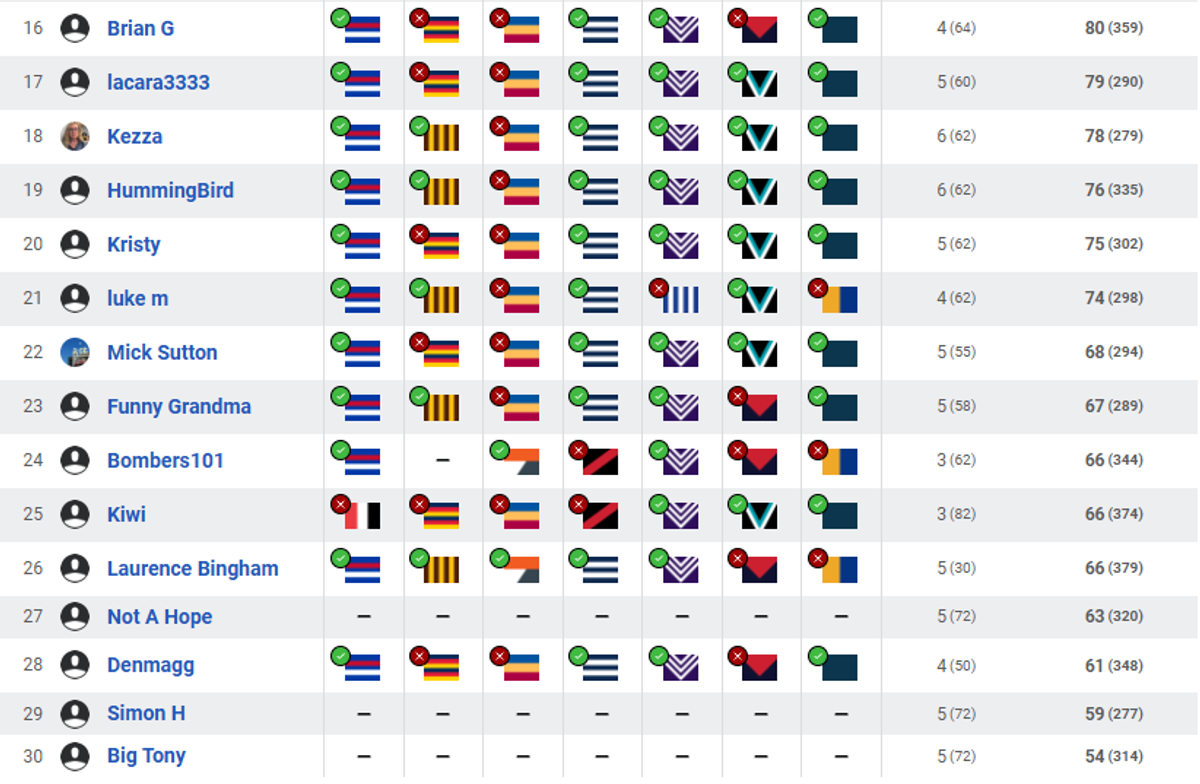The height and width of the screenshot is (784, 1200).
Task: Click Denmagg's red, yellow and navy striped flag
Action: coord(442,666)
